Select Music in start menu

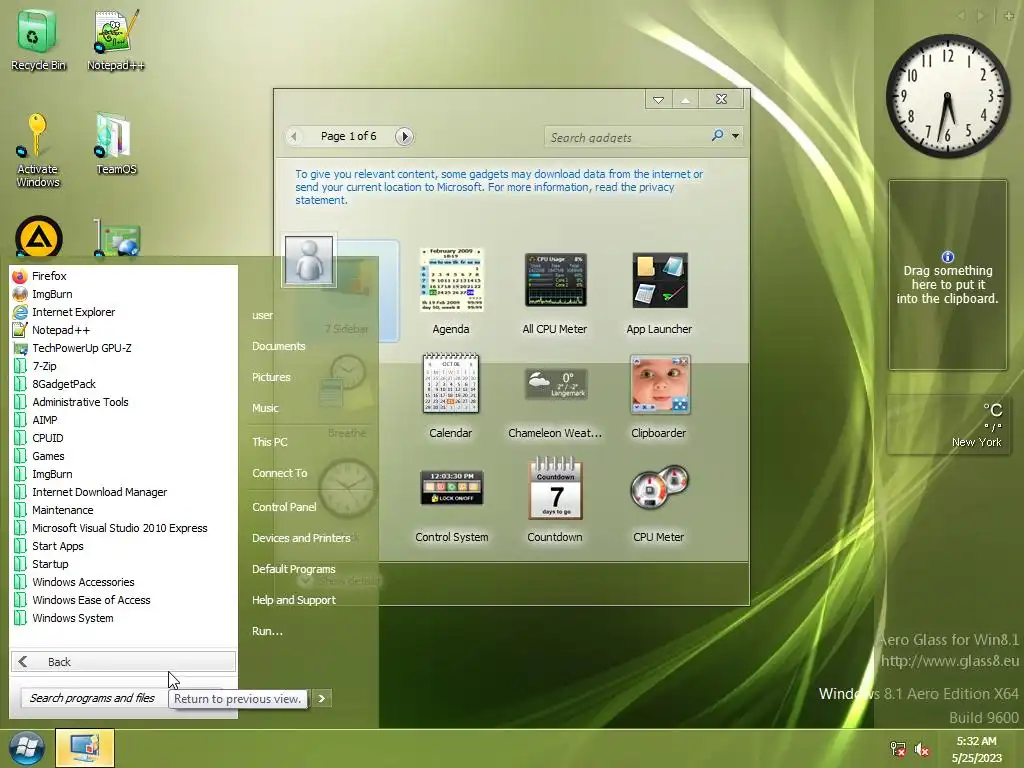tap(265, 408)
